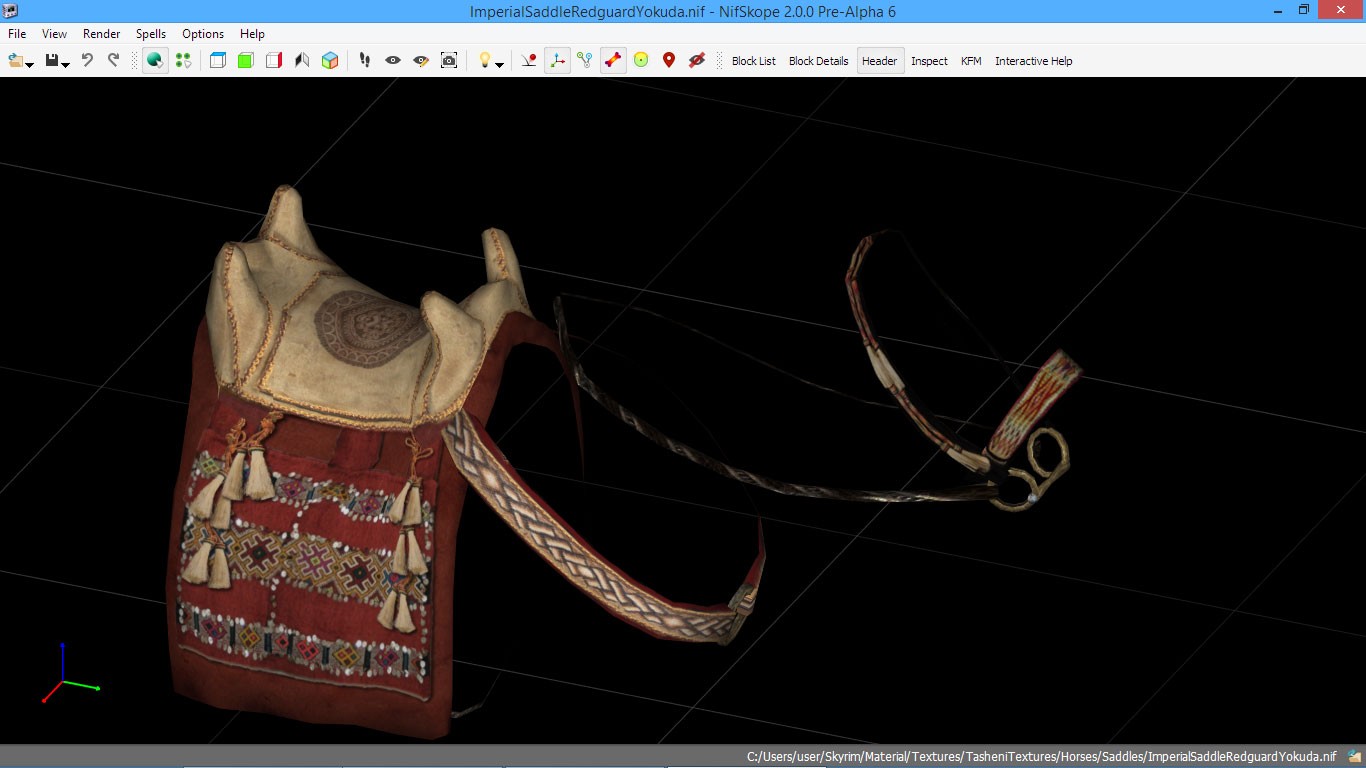The width and height of the screenshot is (1366, 768).
Task: Click the multicolored cube view icon
Action: 330,61
